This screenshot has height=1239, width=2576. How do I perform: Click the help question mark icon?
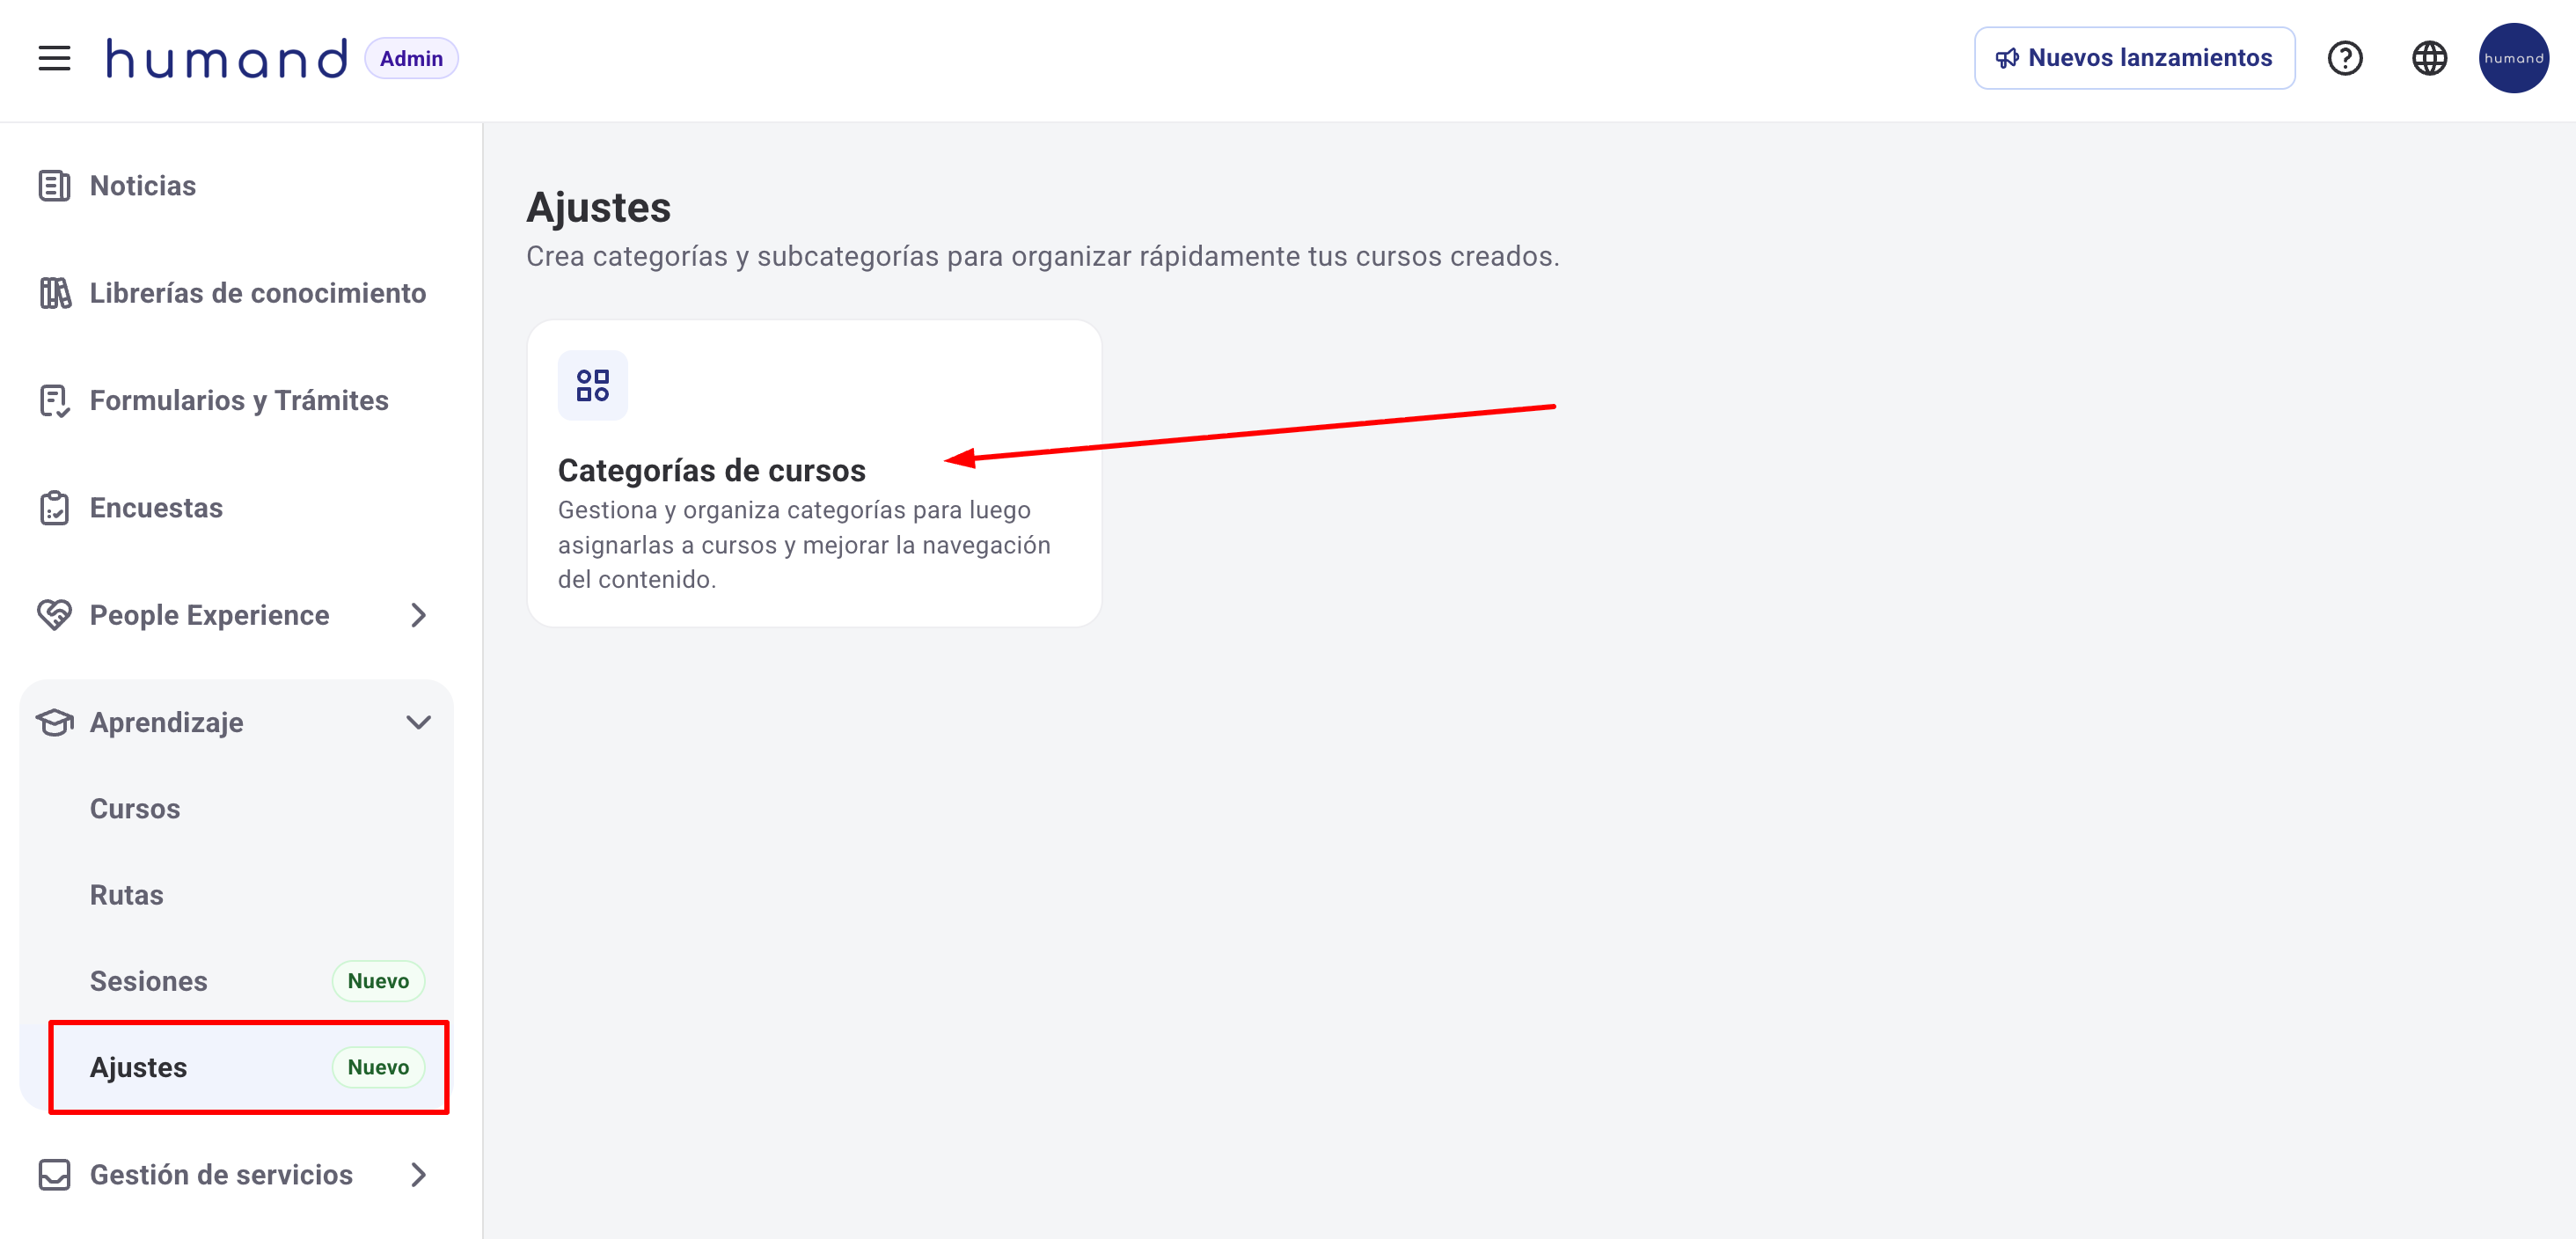point(2344,58)
